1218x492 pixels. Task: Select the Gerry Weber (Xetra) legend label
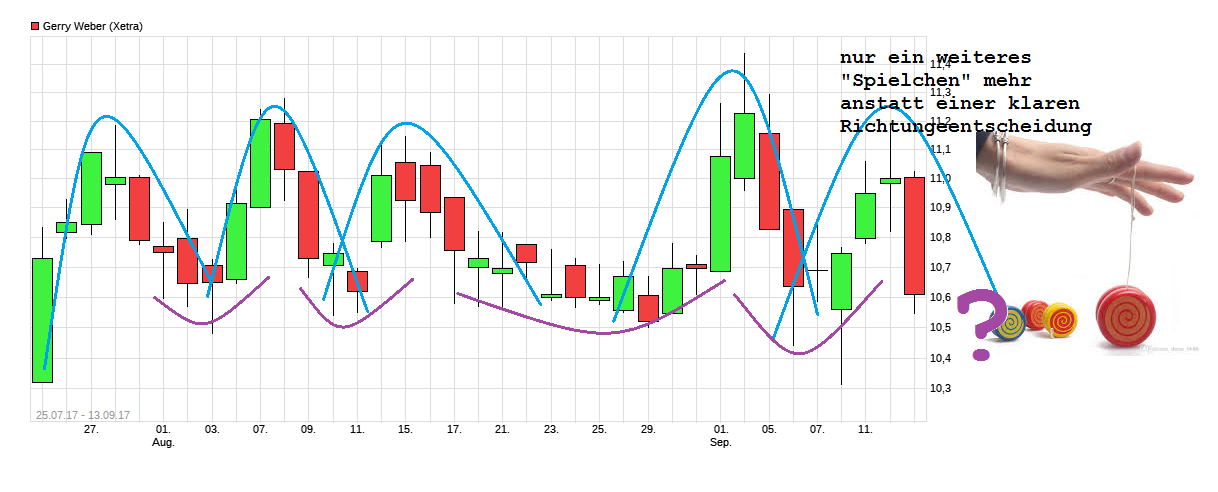tap(92, 27)
